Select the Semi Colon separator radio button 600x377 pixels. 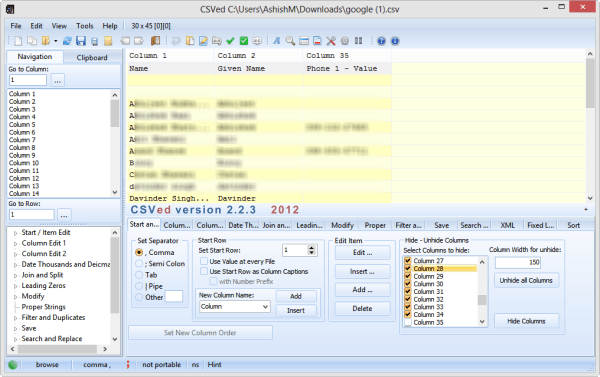pos(139,264)
